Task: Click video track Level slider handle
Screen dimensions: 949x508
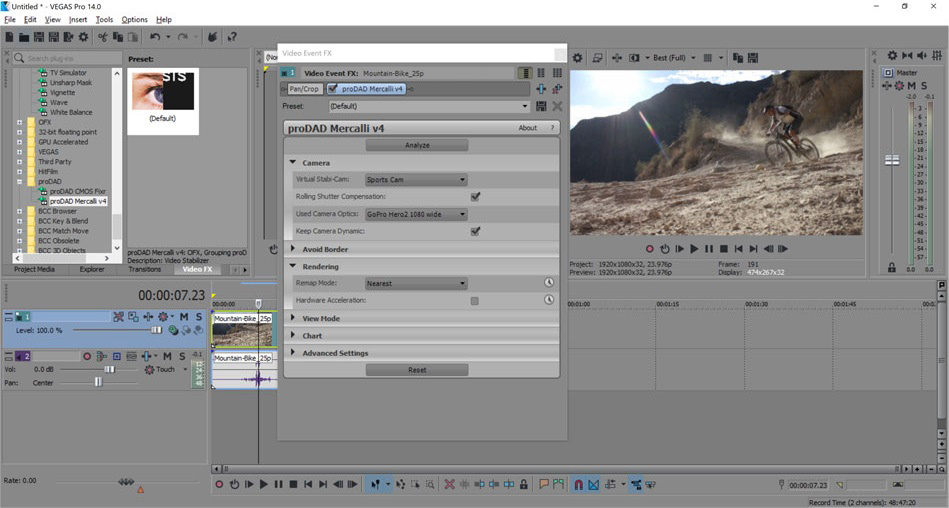Action: [157, 331]
